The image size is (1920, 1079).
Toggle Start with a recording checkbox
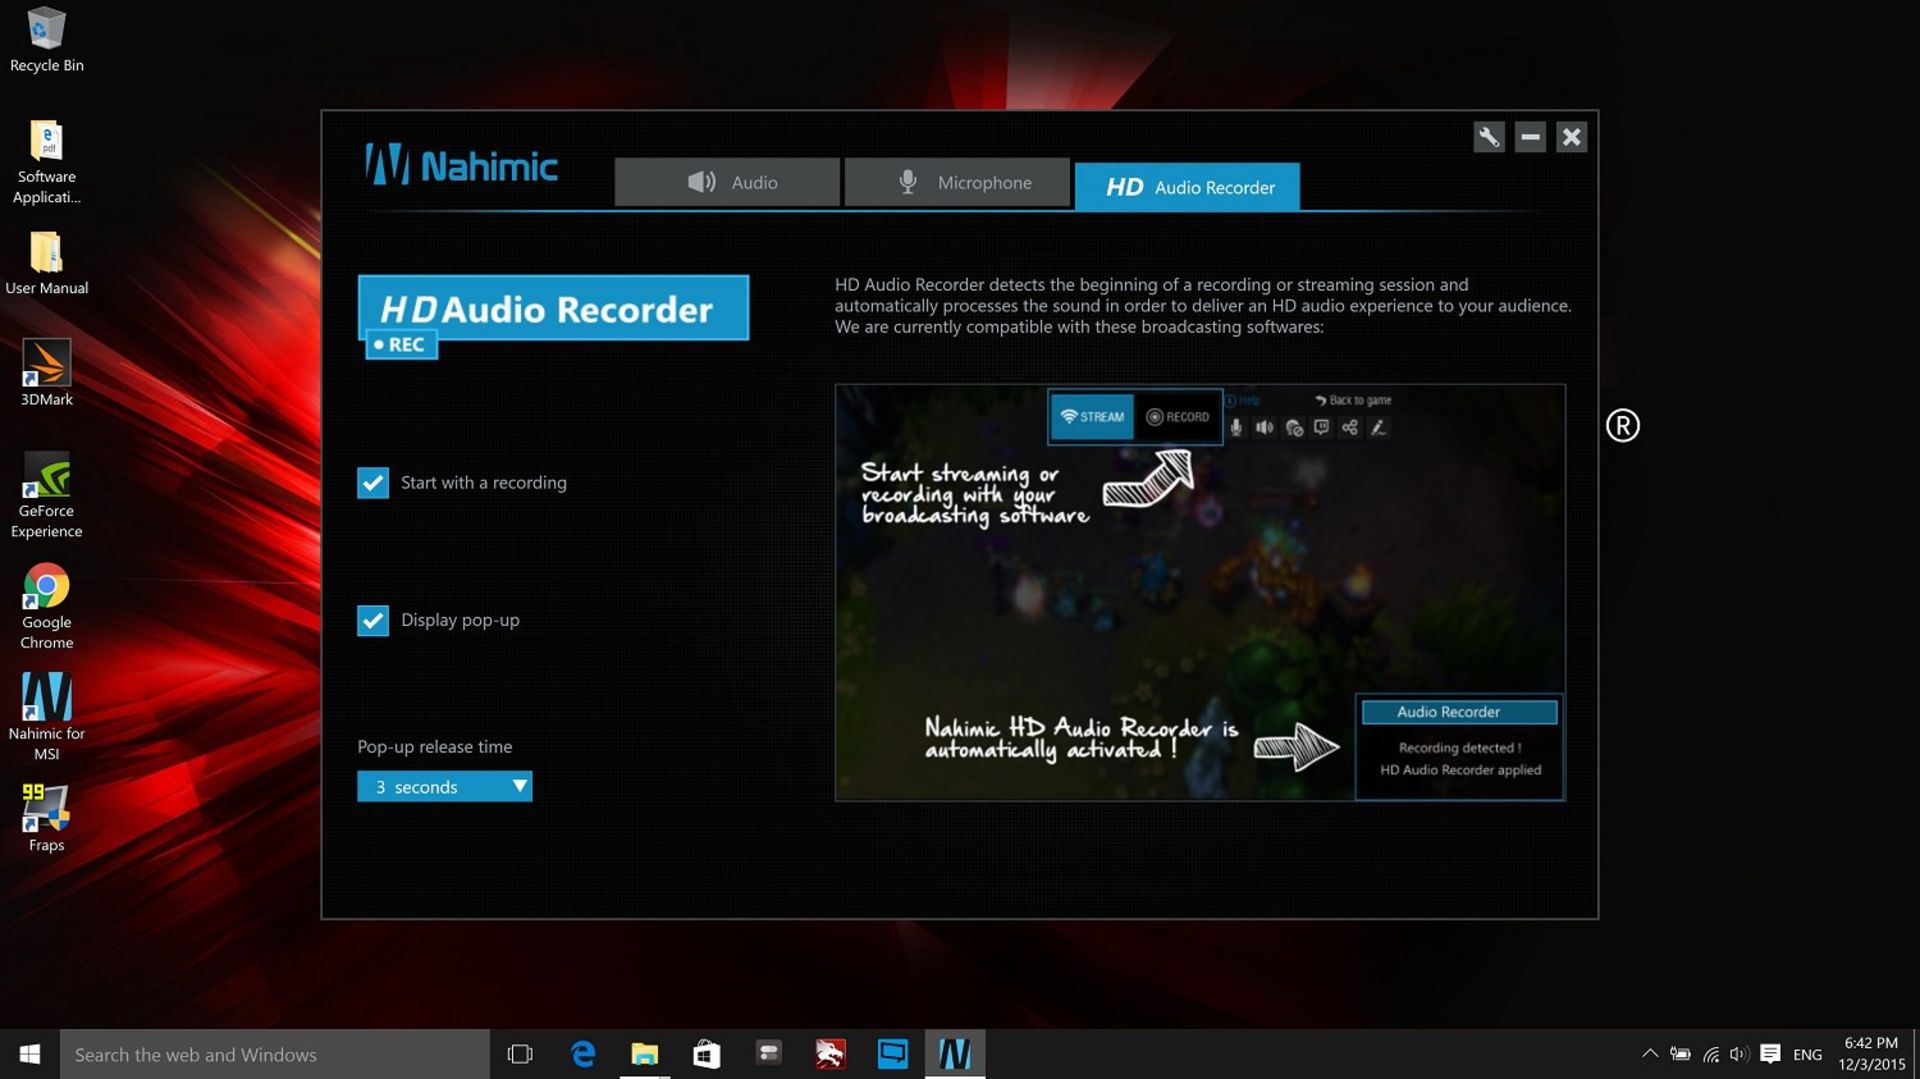[x=373, y=483]
